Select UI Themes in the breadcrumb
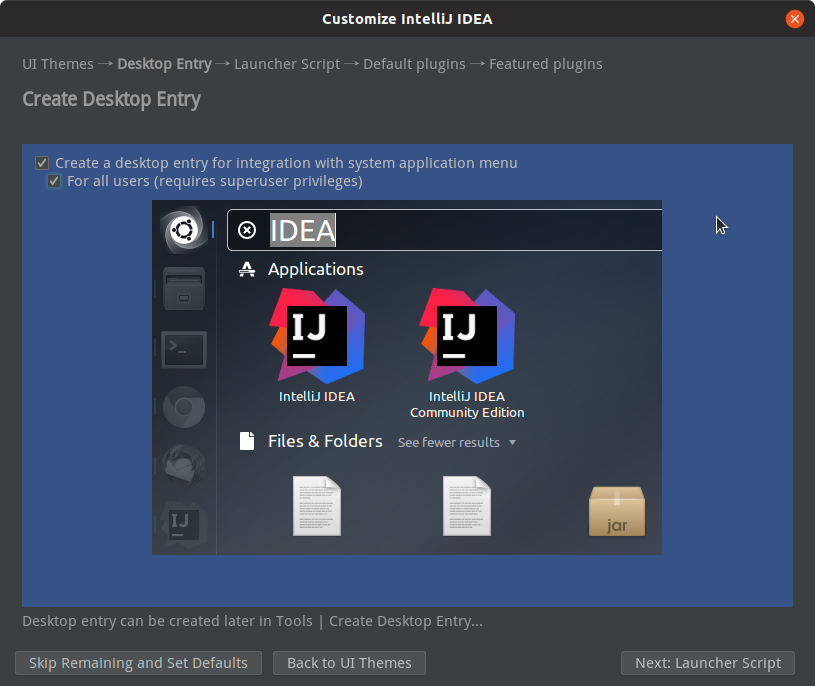 point(58,64)
